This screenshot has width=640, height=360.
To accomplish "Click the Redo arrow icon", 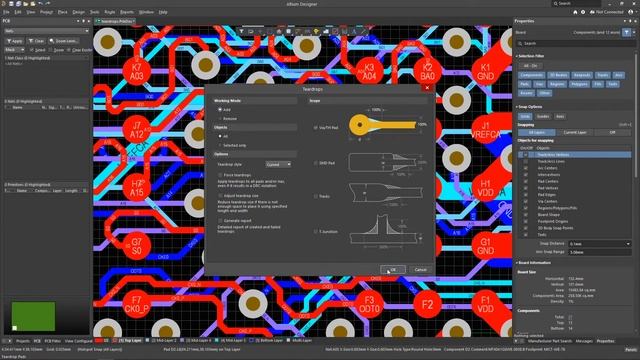I will coord(48,4).
